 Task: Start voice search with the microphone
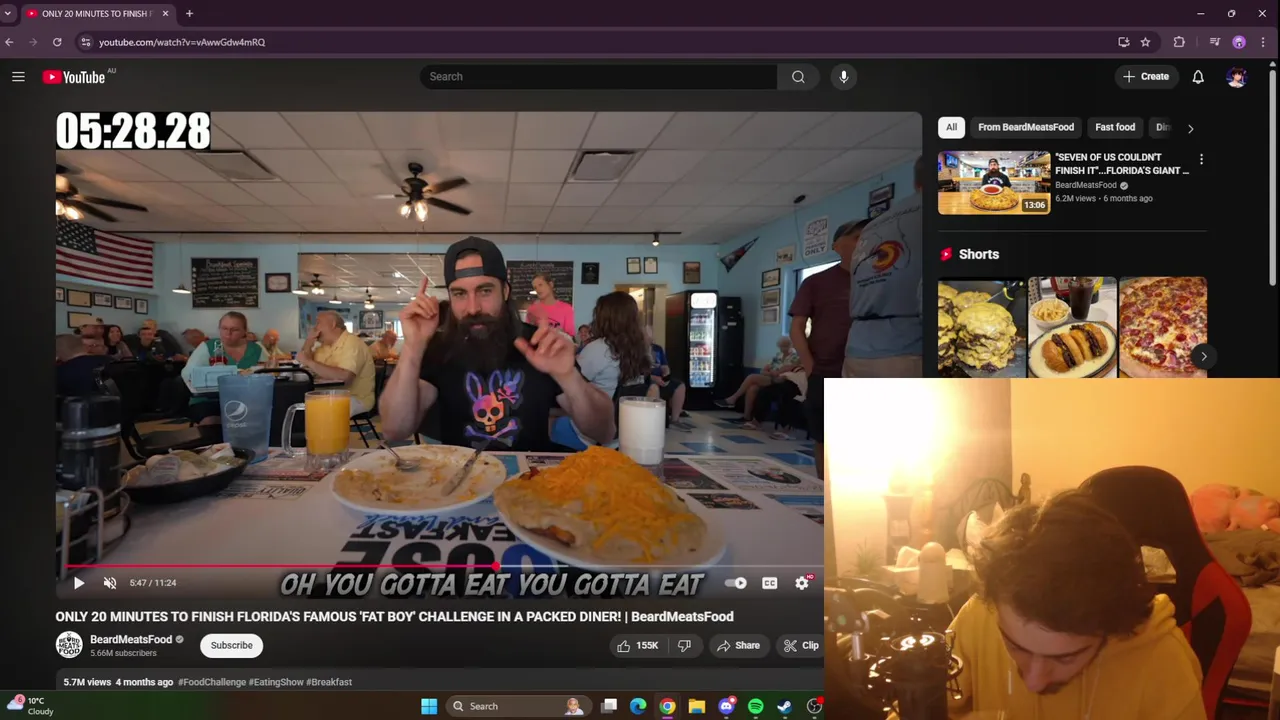click(x=844, y=77)
